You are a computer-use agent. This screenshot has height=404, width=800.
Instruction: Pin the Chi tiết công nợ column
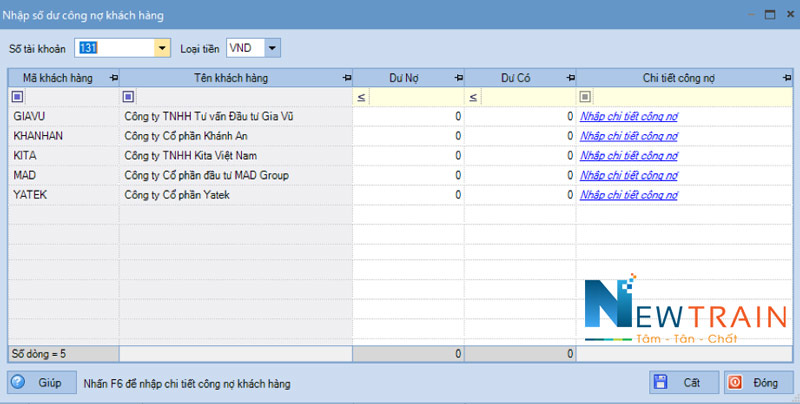pyautogui.click(x=787, y=78)
